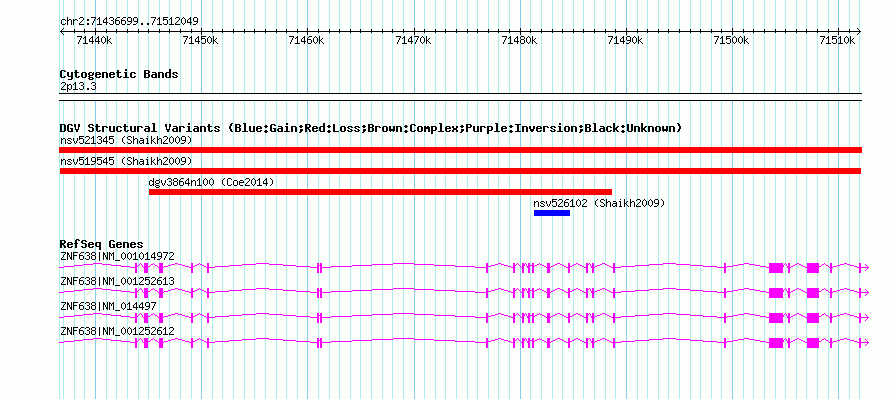Click the right arrow end of the ruler
Viewport: 890px width, 399px height.
point(859,32)
